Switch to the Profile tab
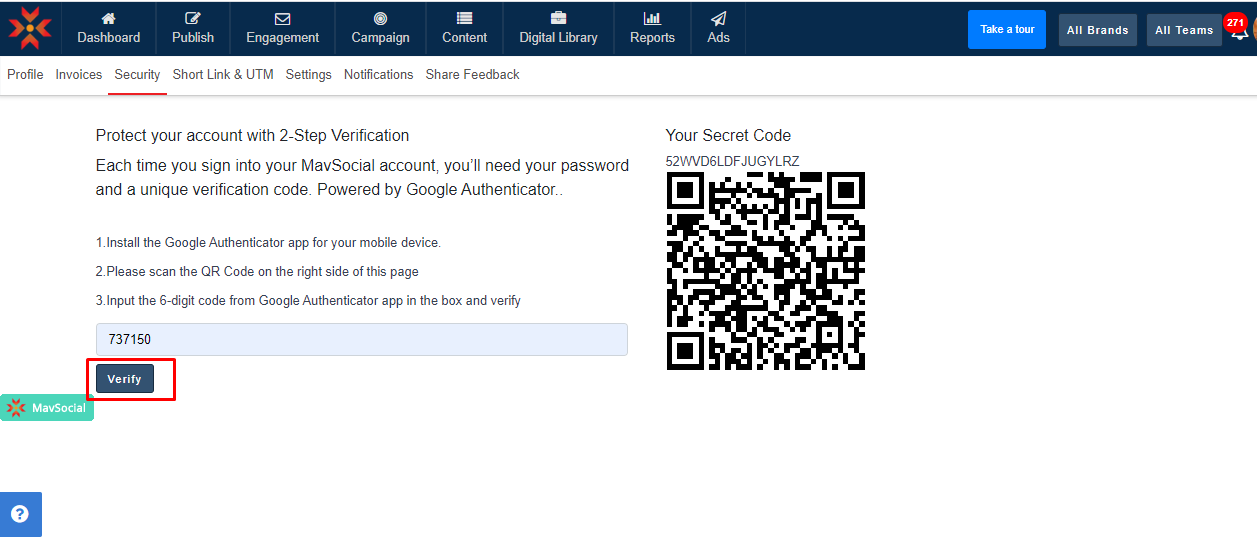Viewport: 1257px width, 548px height. click(x=25, y=75)
